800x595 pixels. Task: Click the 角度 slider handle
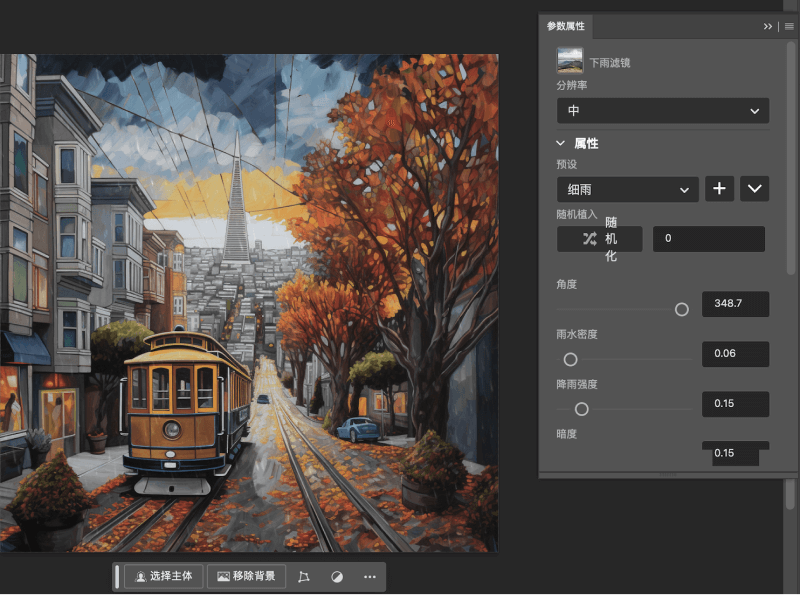pyautogui.click(x=682, y=308)
